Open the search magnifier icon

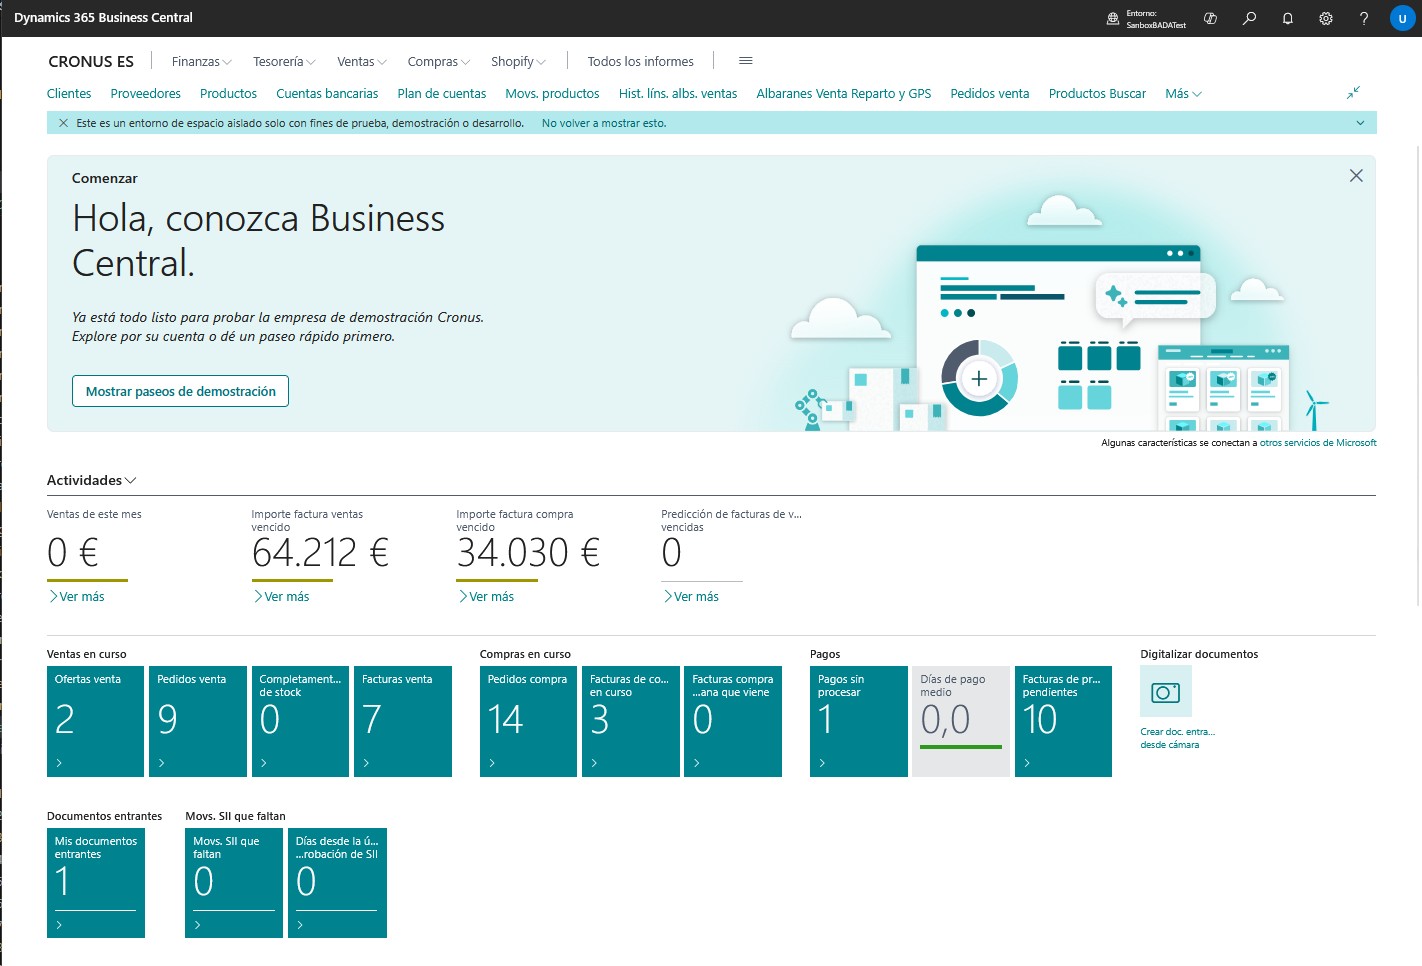coord(1249,18)
